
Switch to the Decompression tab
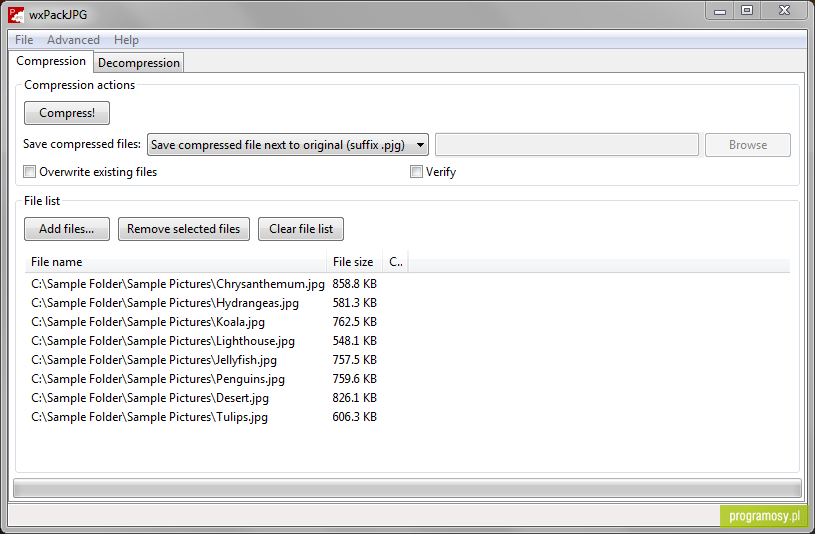click(139, 63)
